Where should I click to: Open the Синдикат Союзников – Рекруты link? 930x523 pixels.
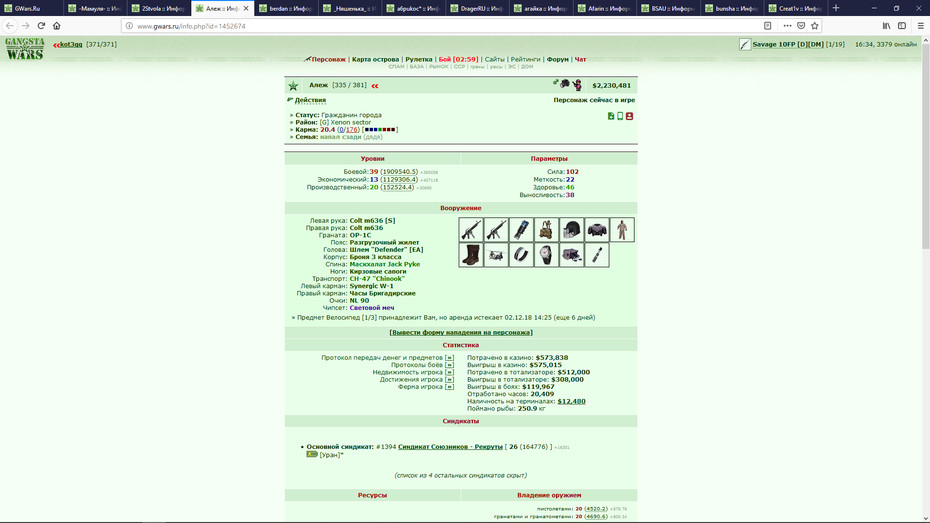tap(450, 447)
